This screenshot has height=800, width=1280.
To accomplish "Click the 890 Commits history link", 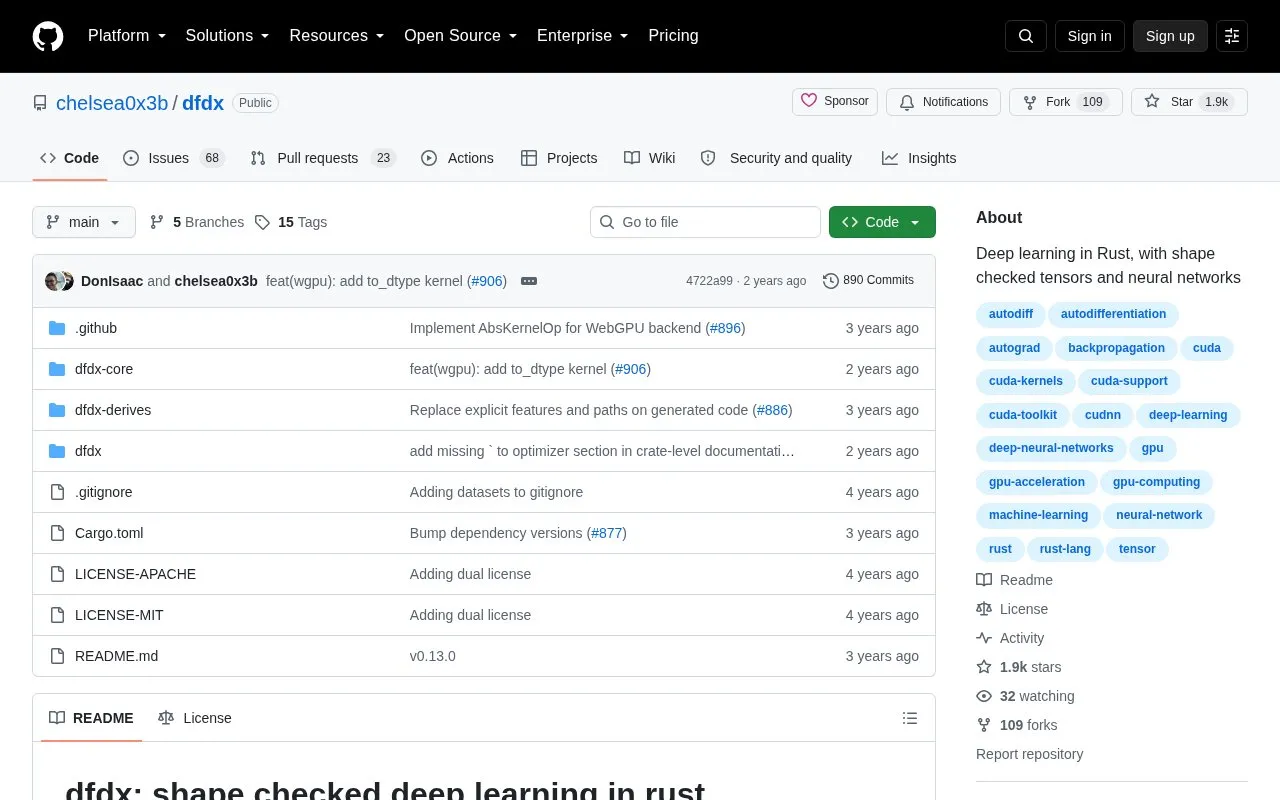I will tap(868, 281).
